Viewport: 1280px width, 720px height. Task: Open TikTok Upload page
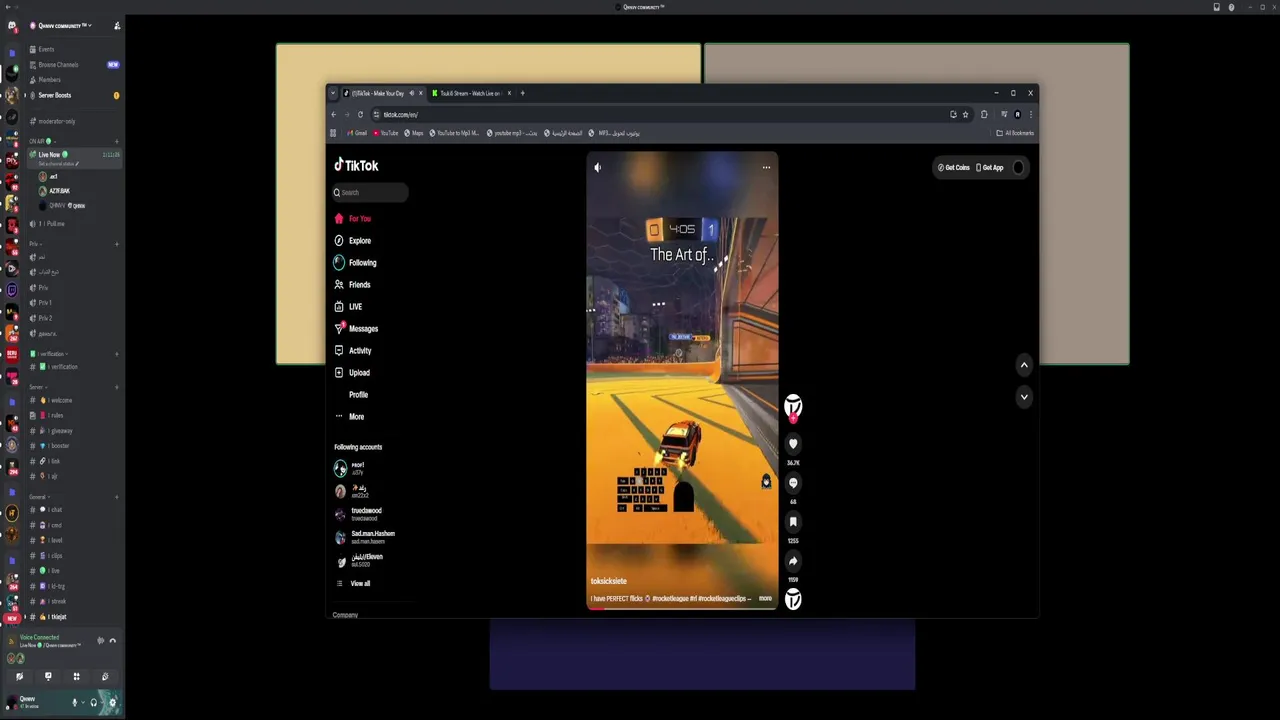[x=353, y=373]
